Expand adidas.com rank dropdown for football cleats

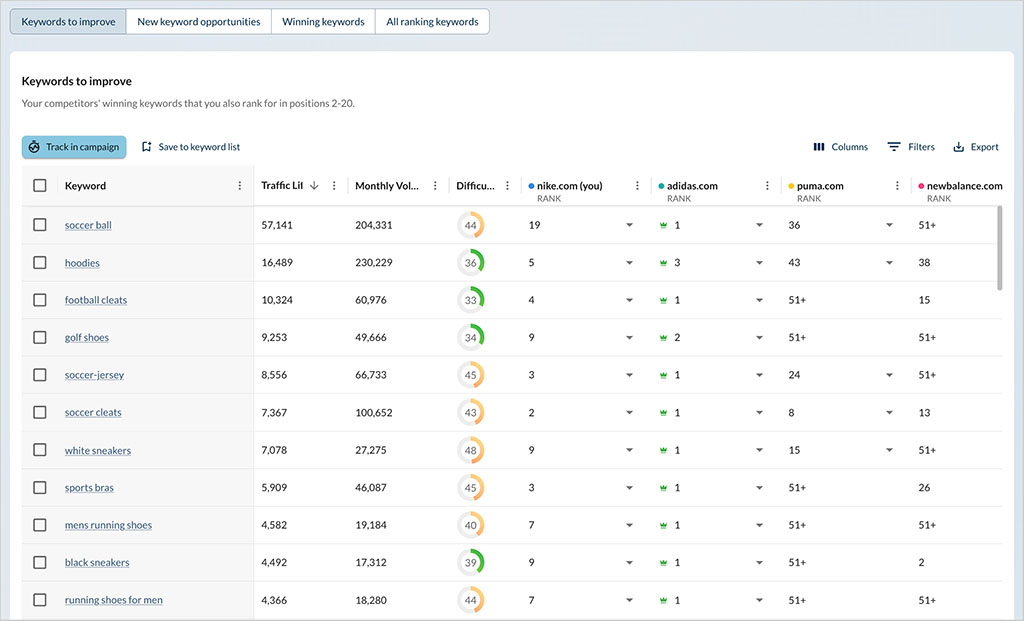(x=760, y=300)
